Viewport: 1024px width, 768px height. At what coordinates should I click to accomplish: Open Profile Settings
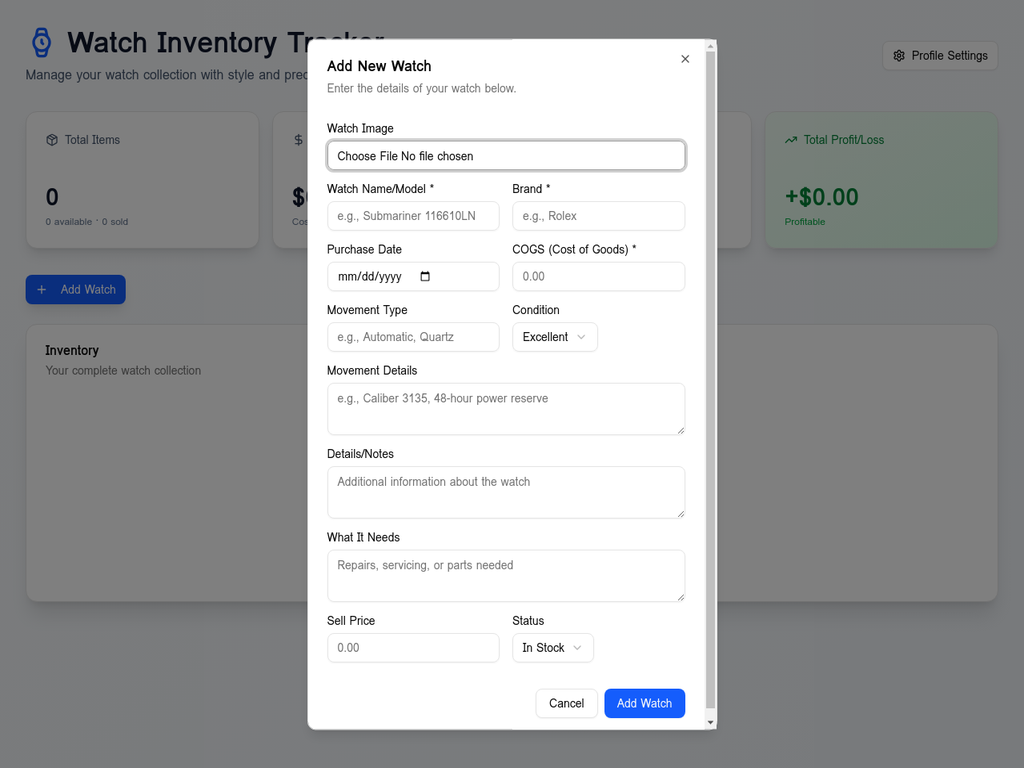[940, 56]
